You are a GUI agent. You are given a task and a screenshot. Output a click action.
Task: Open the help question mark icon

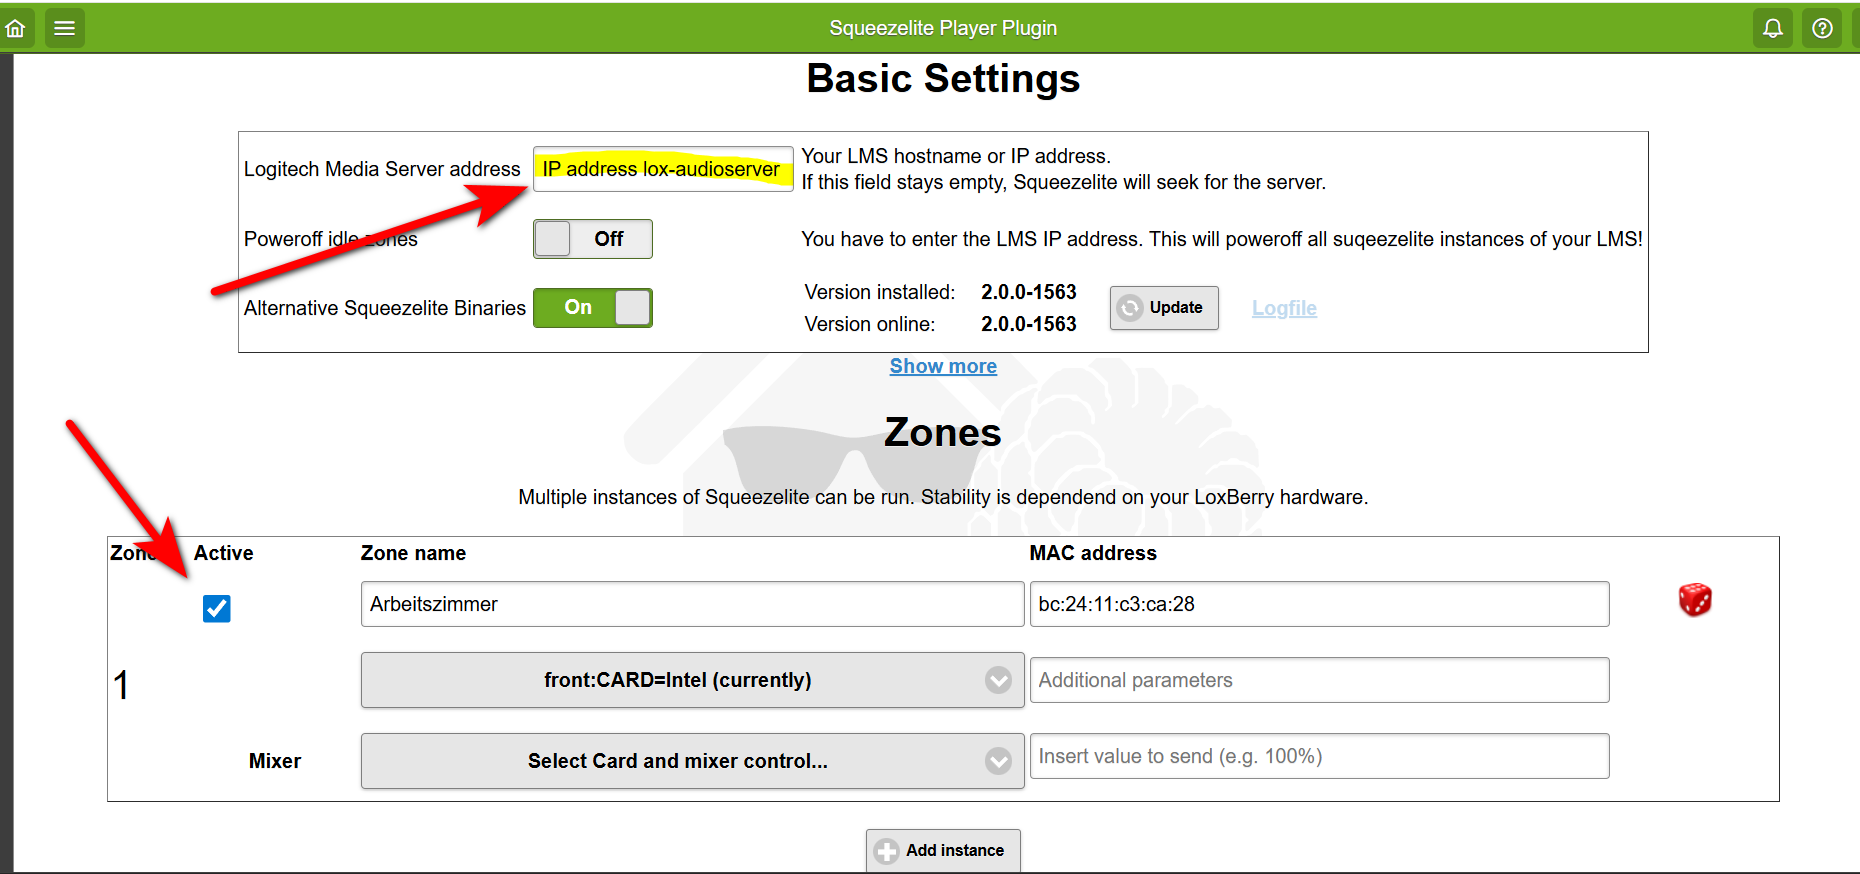click(x=1822, y=28)
